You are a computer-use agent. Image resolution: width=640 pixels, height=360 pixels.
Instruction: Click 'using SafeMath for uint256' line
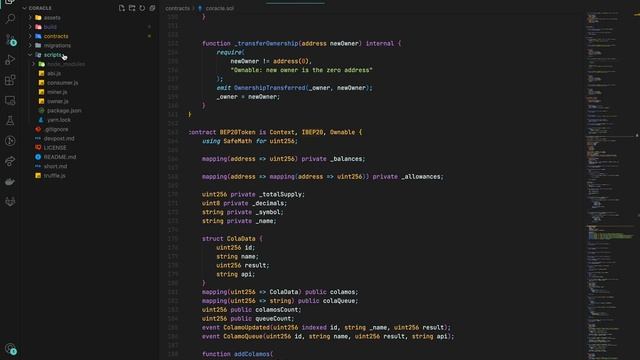pyautogui.click(x=250, y=141)
